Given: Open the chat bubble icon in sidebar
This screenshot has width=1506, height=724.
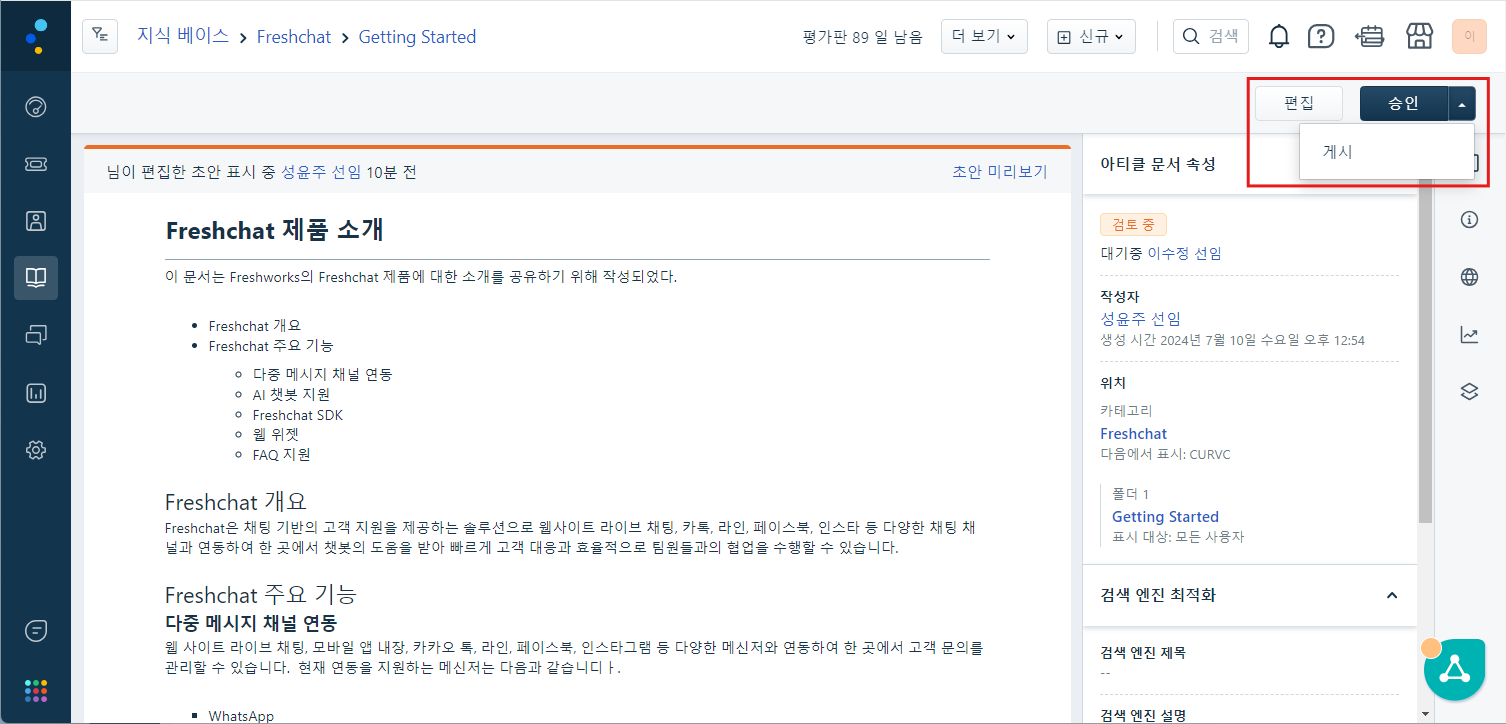Looking at the screenshot, I should point(36,631).
